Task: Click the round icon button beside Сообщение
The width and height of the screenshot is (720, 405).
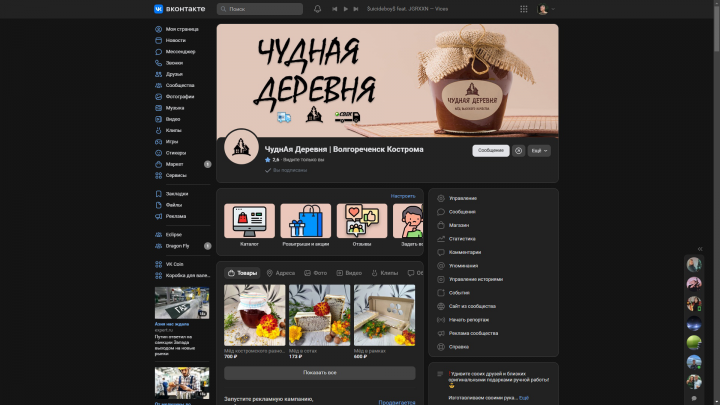Action: pyautogui.click(x=518, y=151)
